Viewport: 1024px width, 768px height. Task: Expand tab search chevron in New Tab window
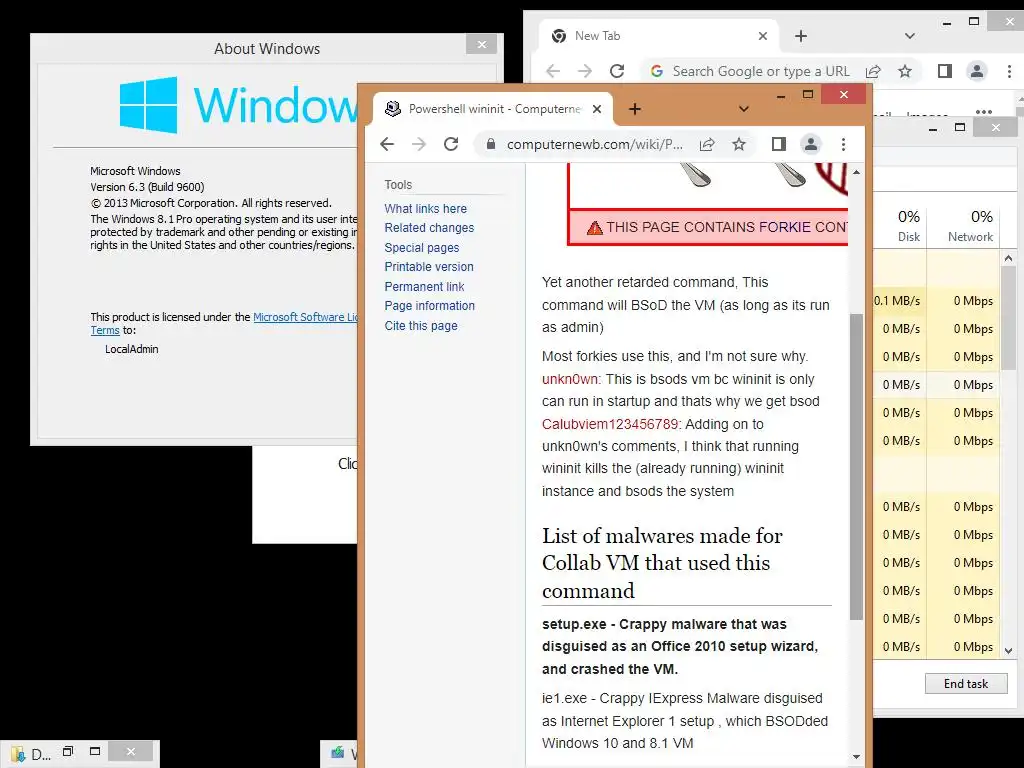[x=910, y=36]
